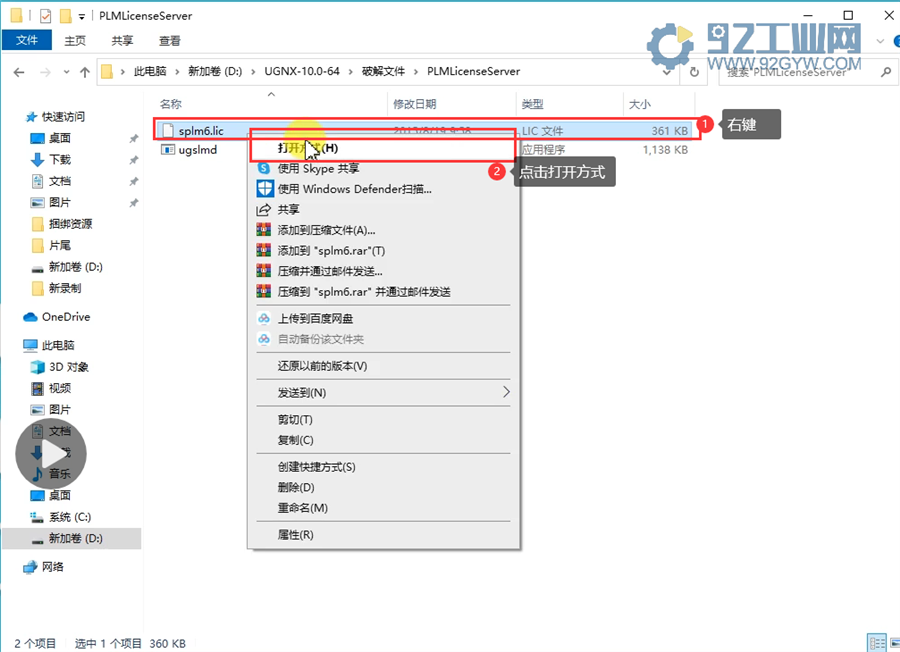Viewport: 900px width, 652px height.
Task: Click 此电脑 in the address bar breadcrumb
Action: (150, 72)
